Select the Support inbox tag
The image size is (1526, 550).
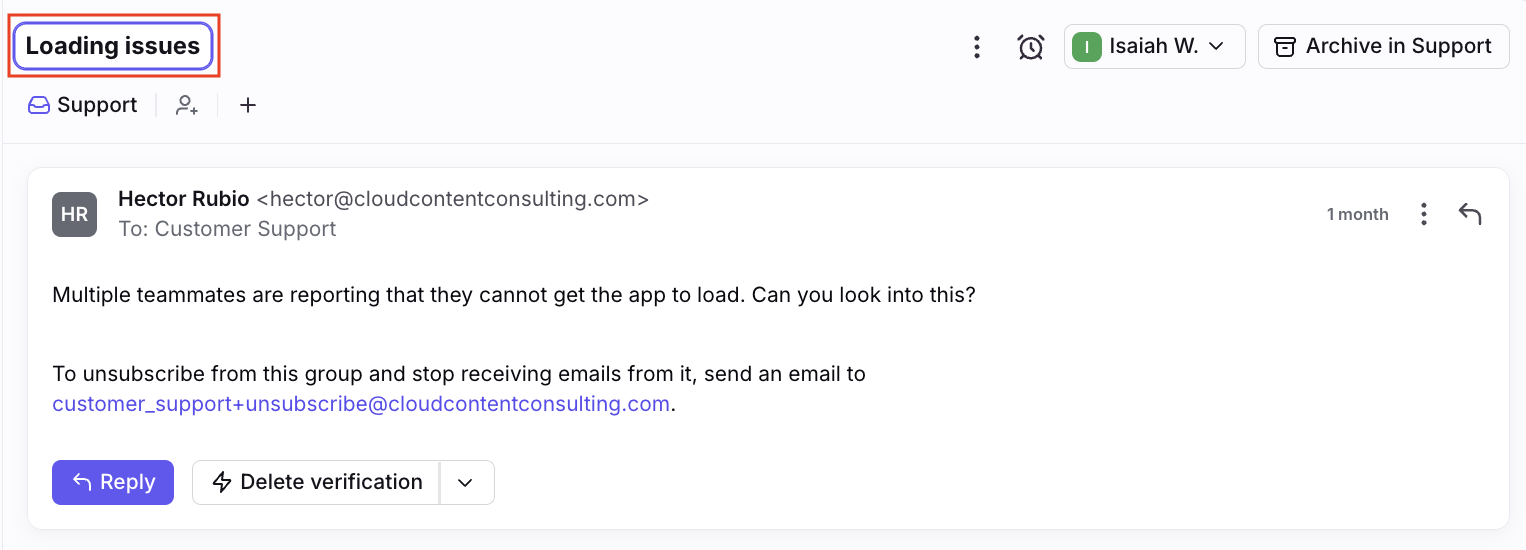(x=83, y=105)
